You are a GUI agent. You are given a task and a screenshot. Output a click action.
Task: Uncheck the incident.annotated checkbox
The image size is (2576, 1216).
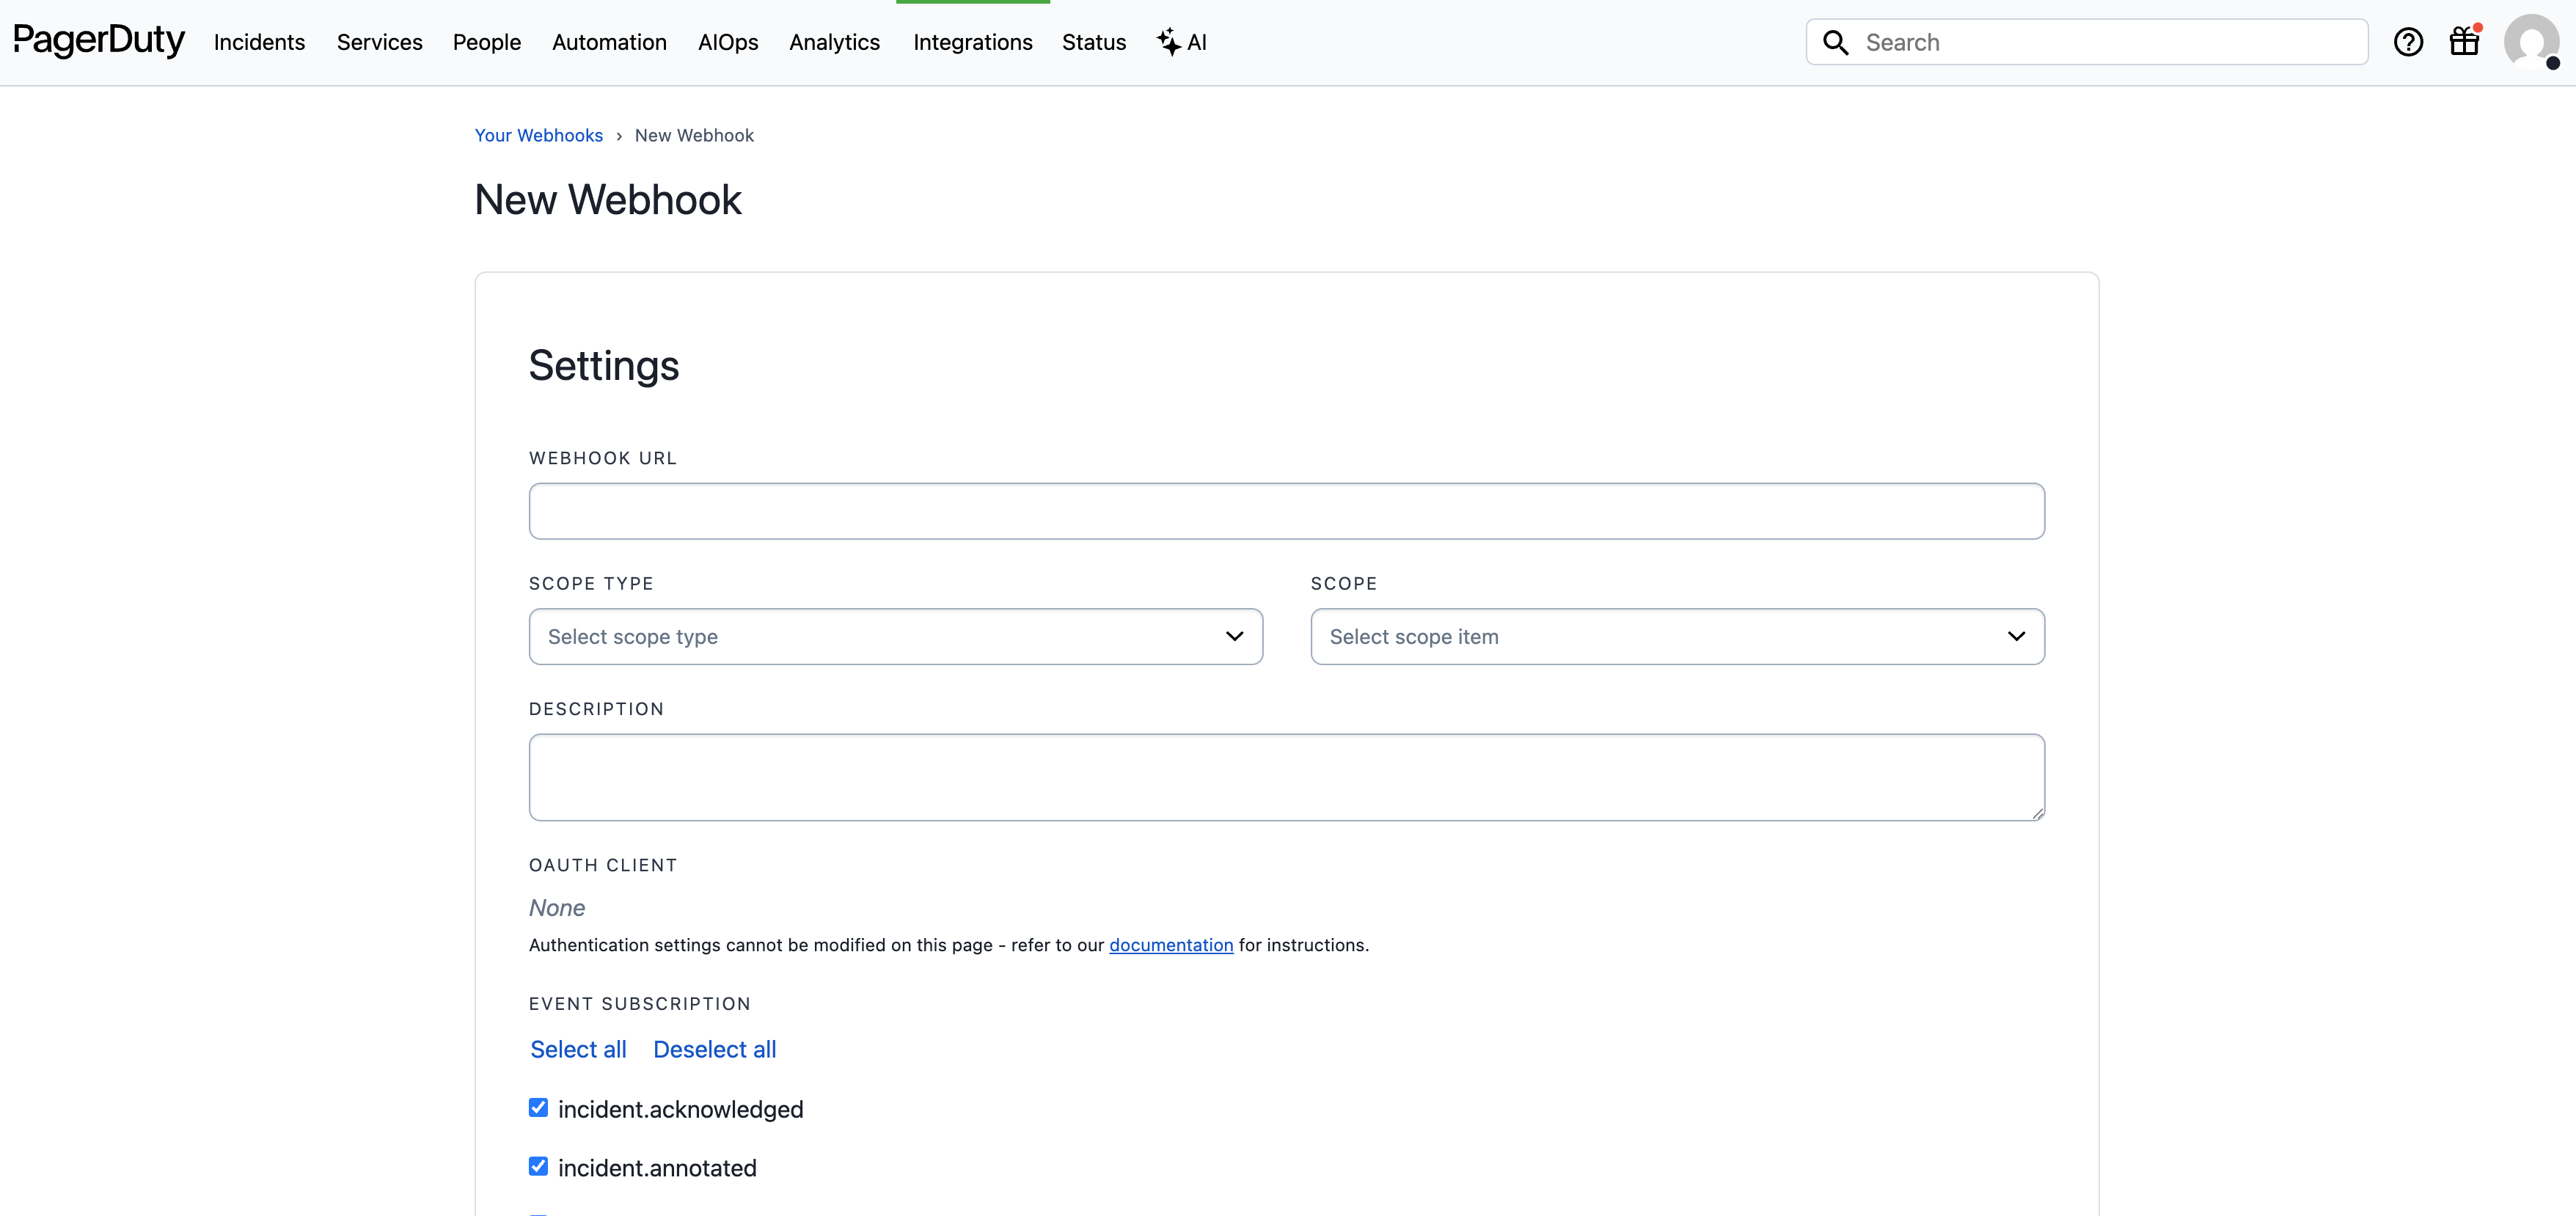[x=538, y=1166]
